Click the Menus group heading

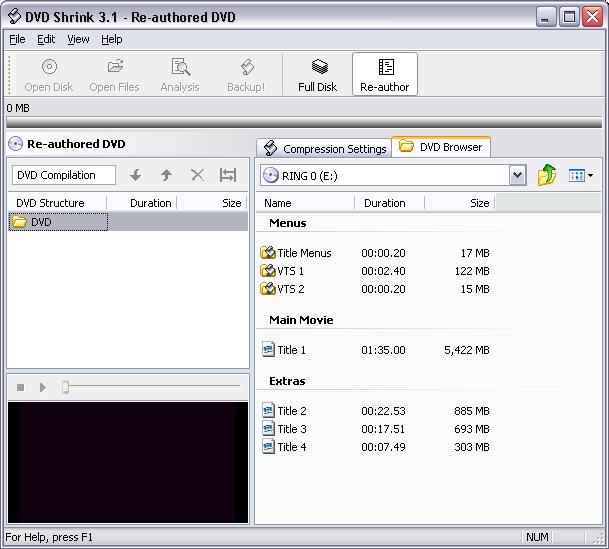[288, 223]
